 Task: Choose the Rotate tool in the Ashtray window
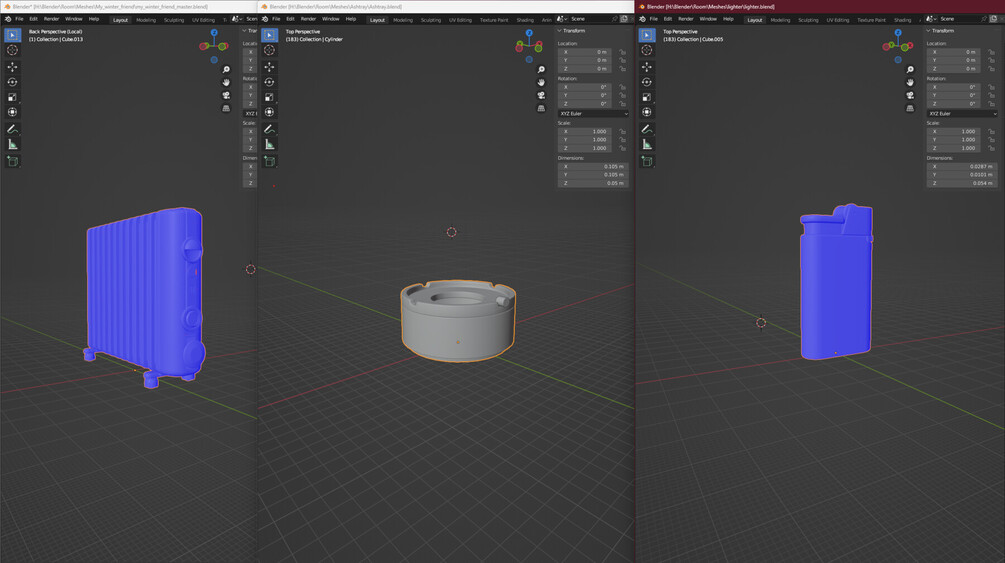269,82
